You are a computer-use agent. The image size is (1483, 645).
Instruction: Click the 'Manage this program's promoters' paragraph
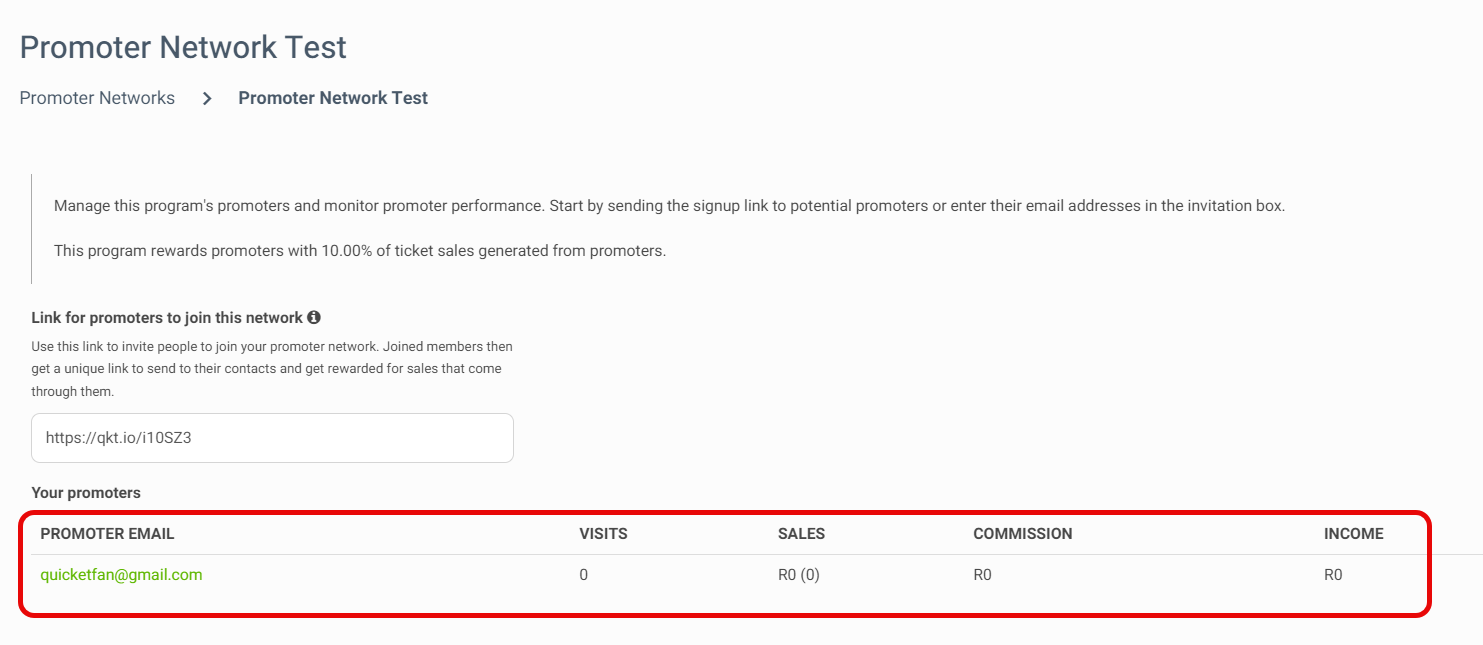coord(669,206)
